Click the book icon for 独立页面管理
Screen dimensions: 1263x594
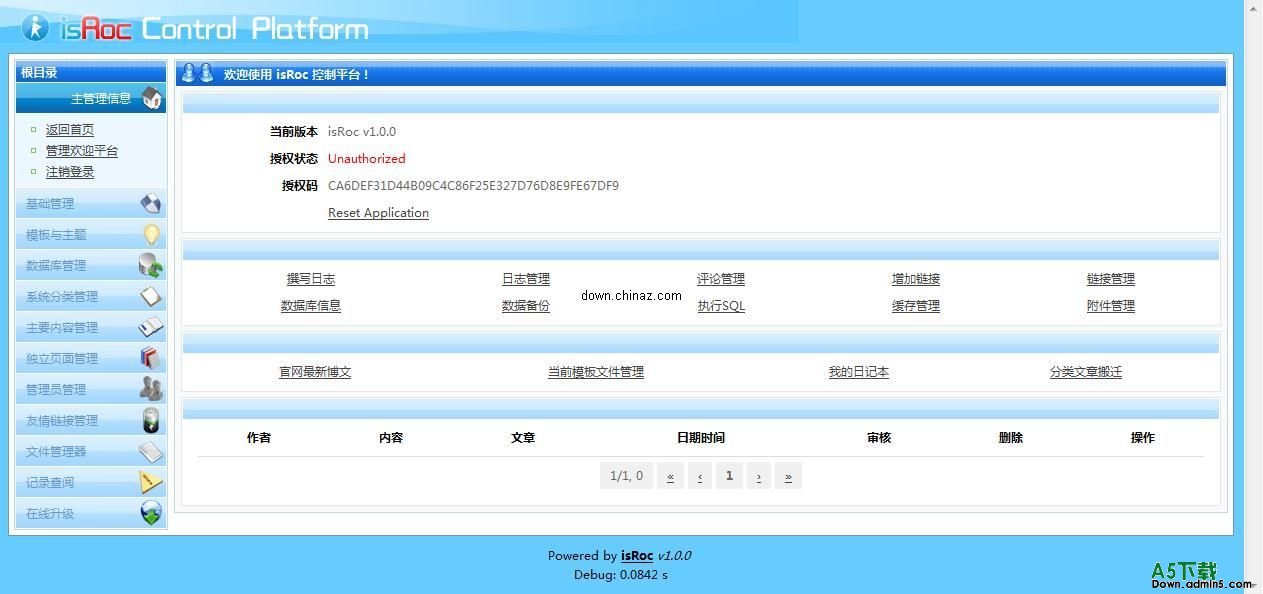150,359
